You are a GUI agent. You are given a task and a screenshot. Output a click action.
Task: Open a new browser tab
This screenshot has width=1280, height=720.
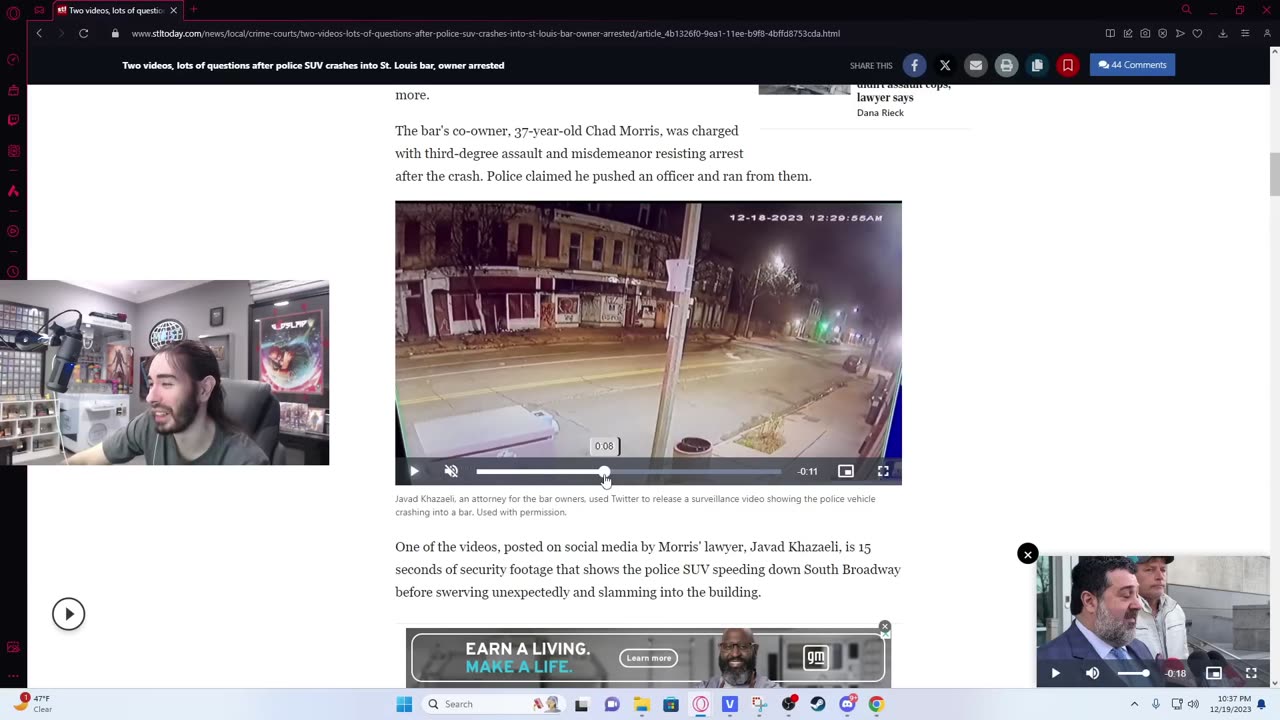193,10
